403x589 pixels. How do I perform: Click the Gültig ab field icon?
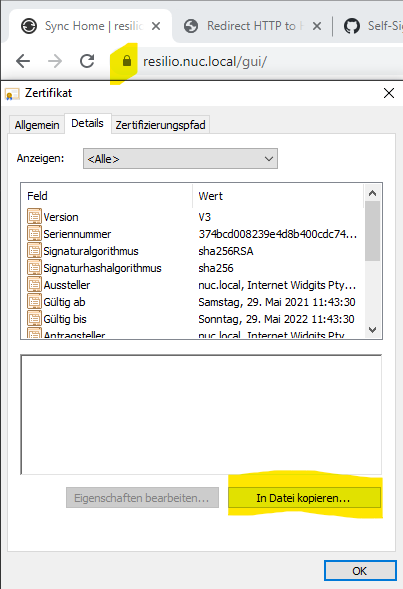click(x=34, y=302)
